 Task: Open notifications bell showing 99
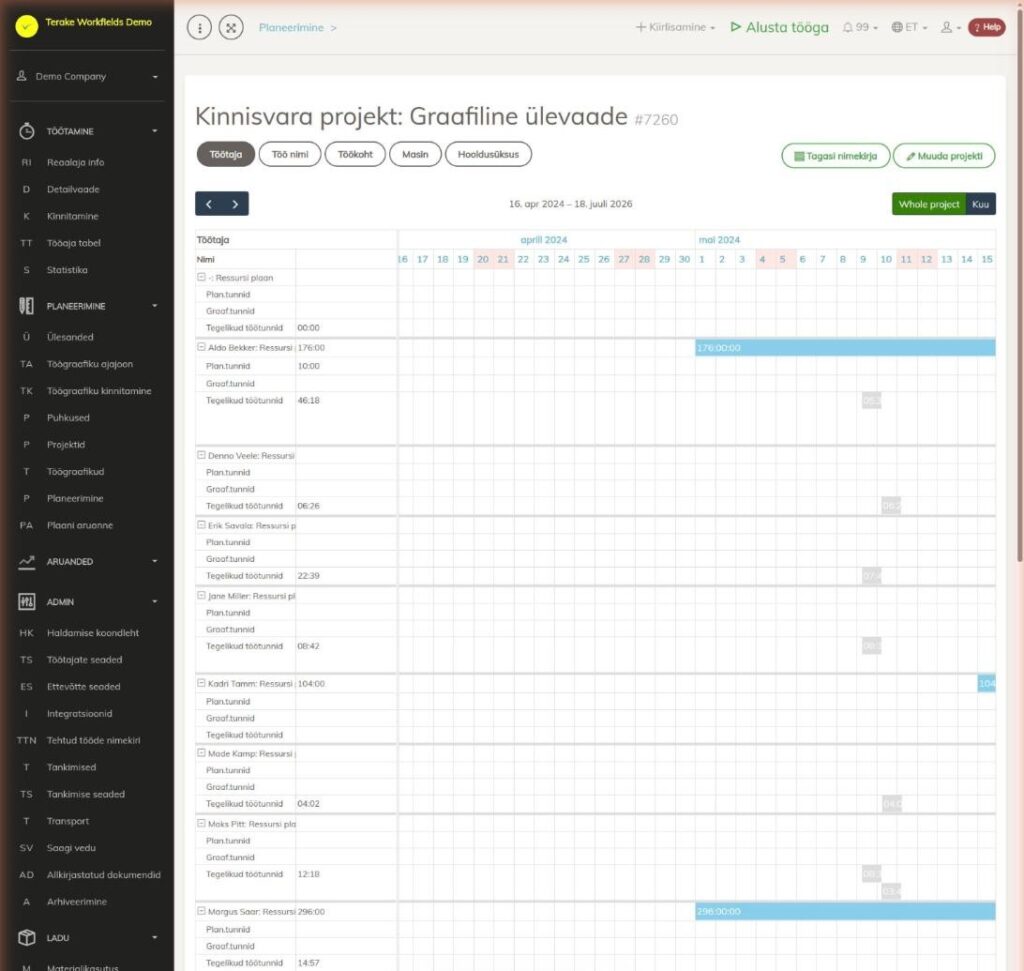click(x=859, y=27)
